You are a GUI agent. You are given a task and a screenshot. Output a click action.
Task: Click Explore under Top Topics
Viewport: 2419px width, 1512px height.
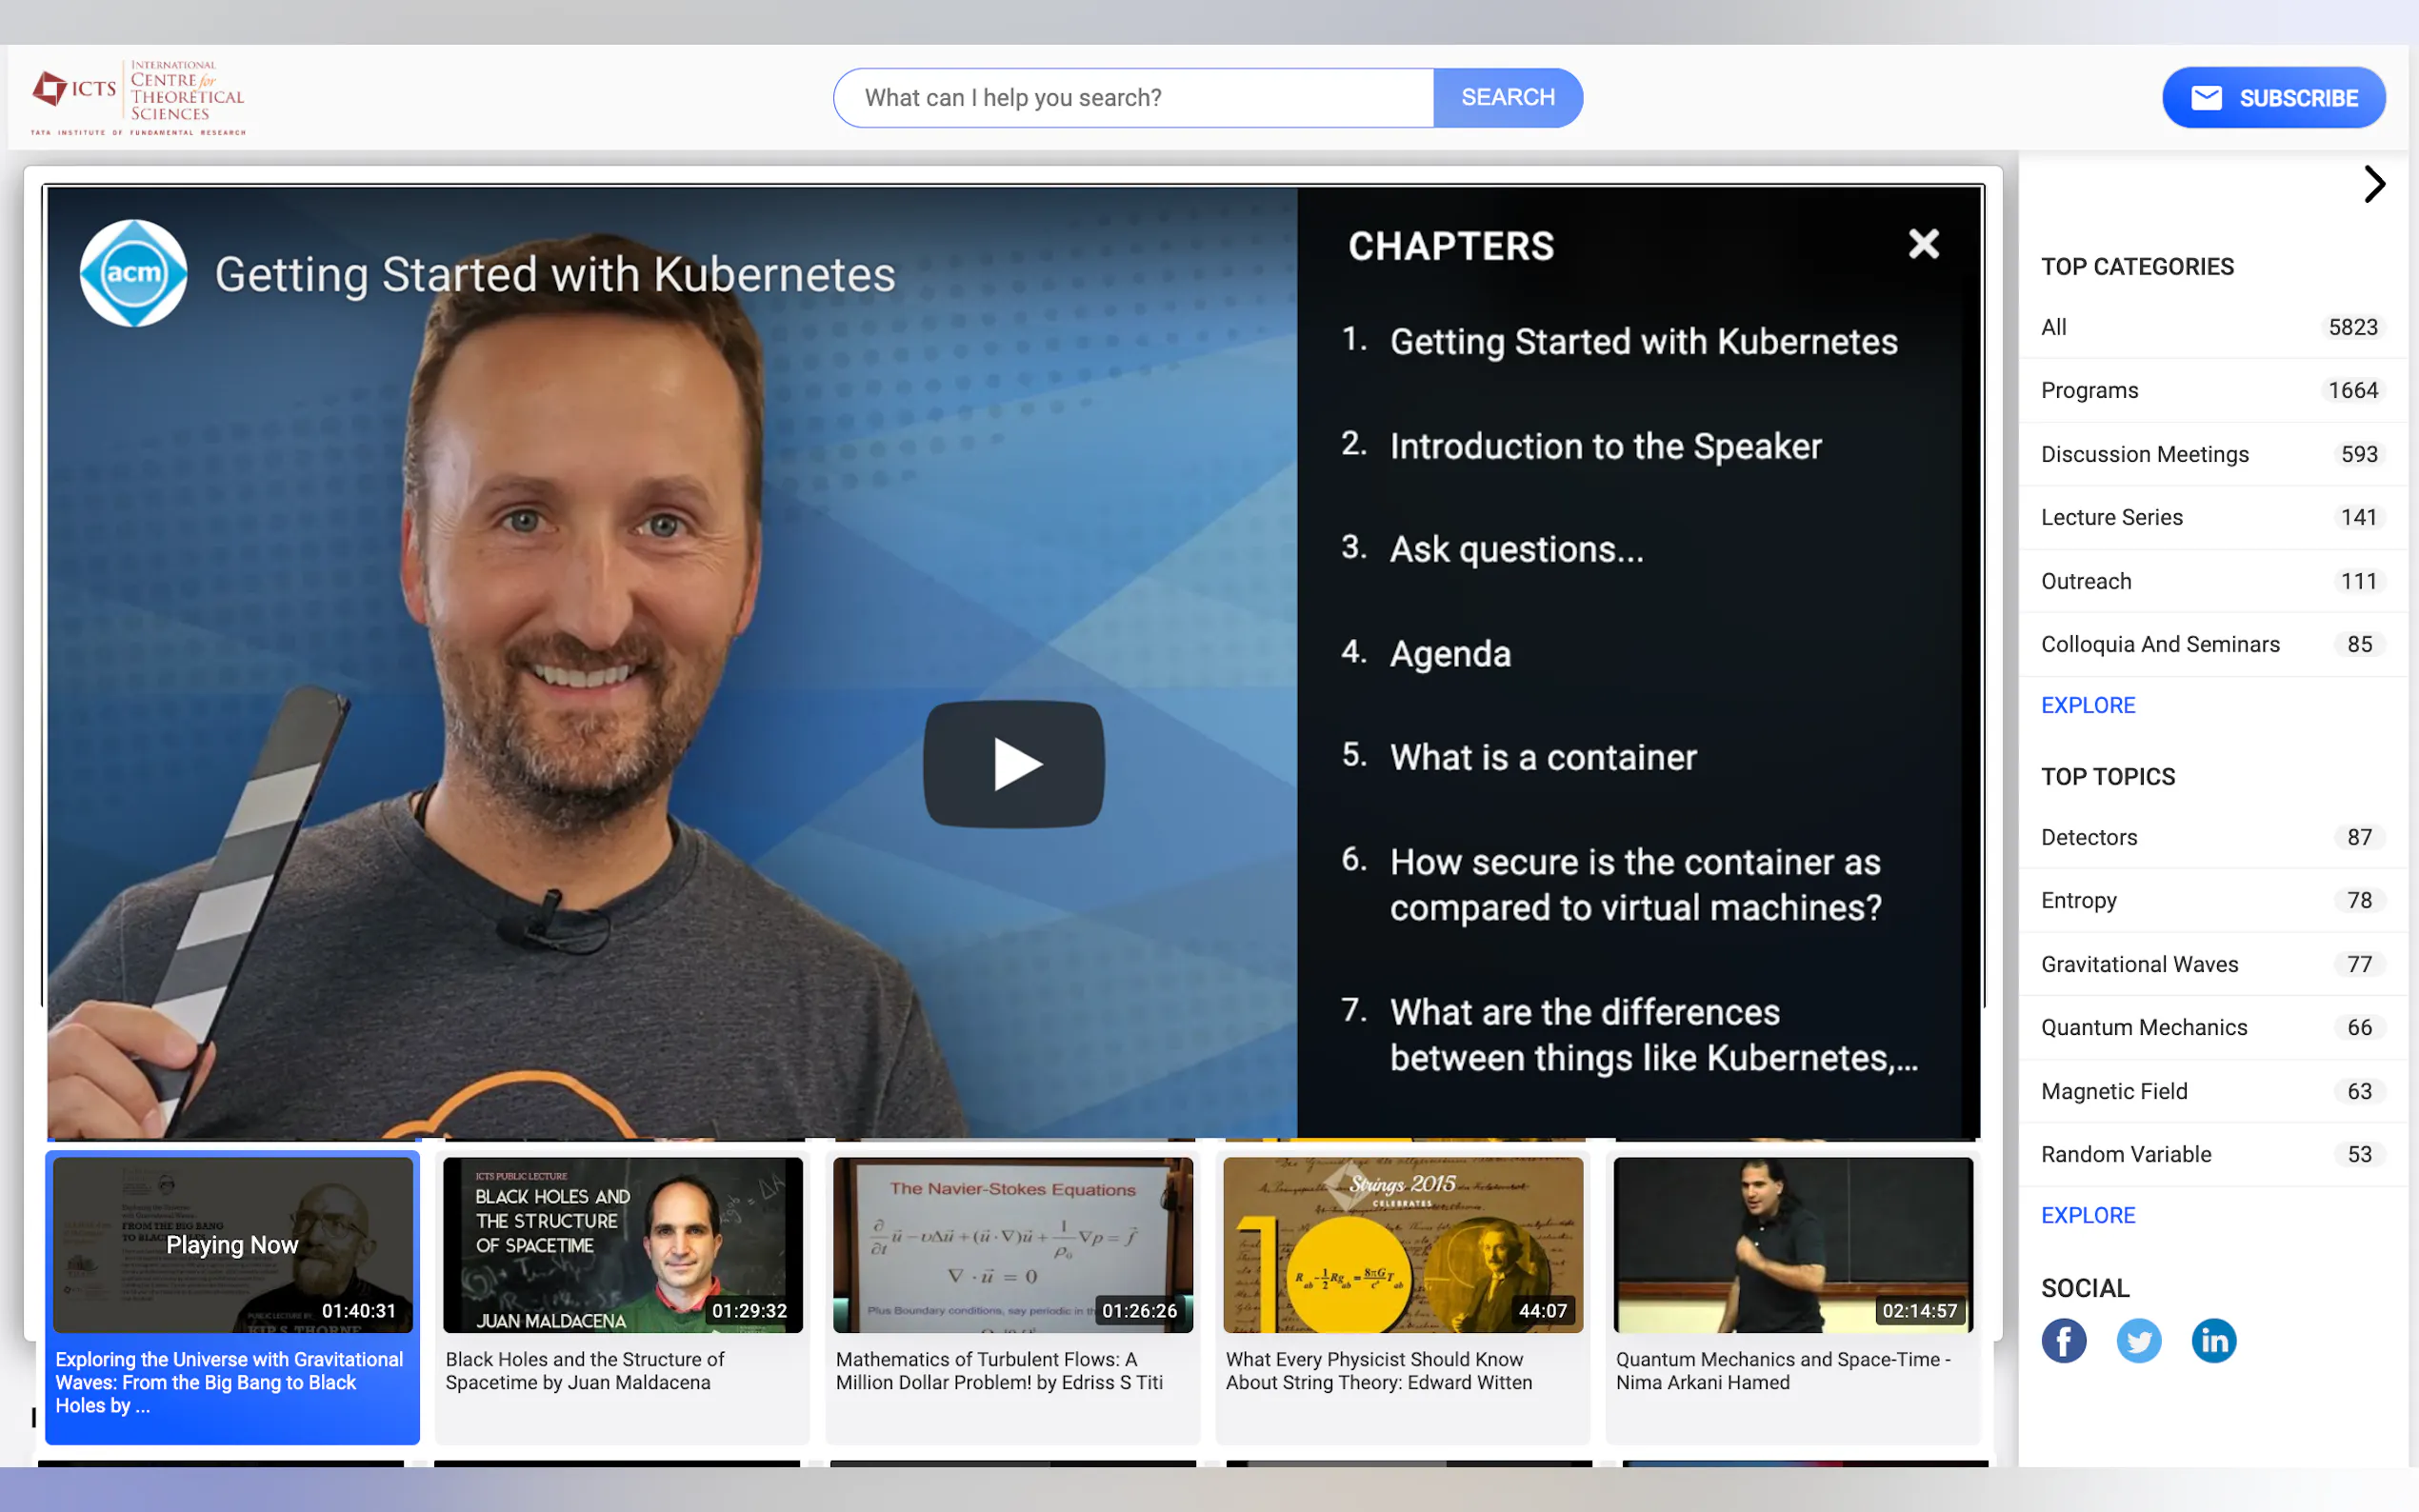point(2087,1215)
